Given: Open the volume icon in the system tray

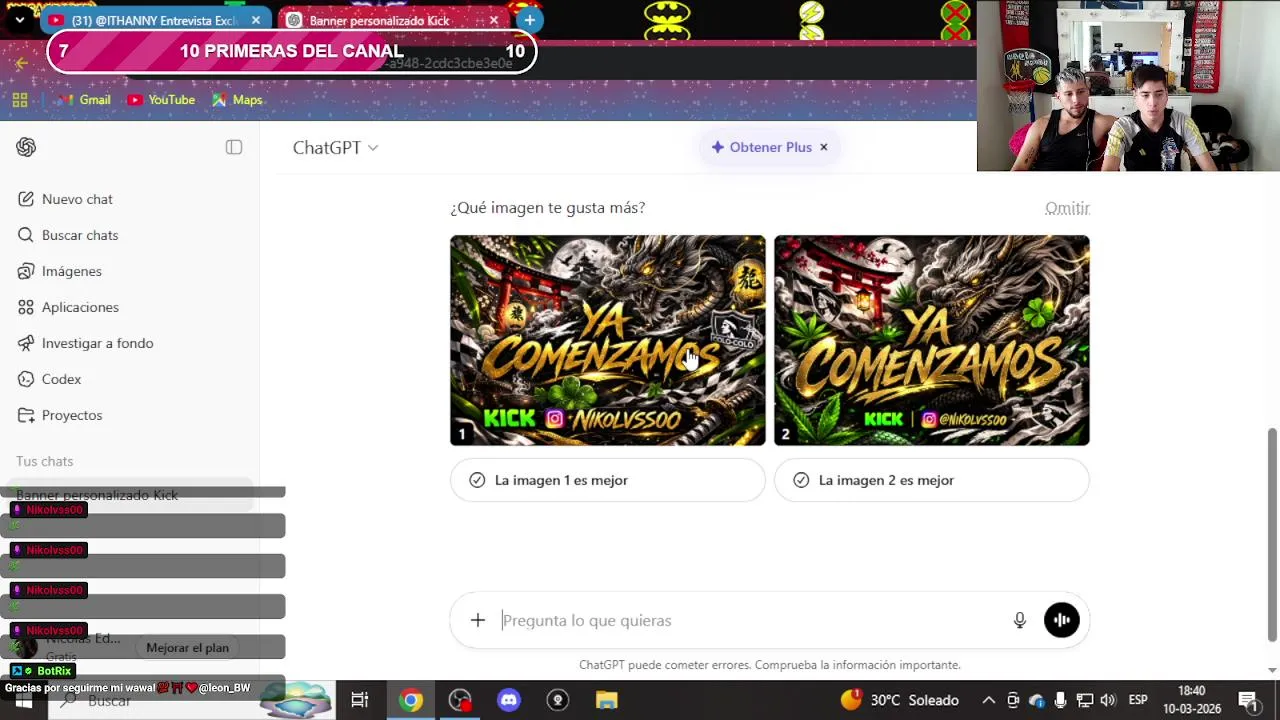Looking at the screenshot, I should 1108,700.
